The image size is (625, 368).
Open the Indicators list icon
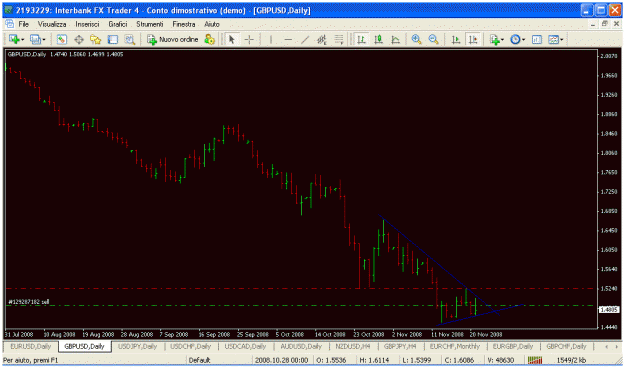coord(495,39)
